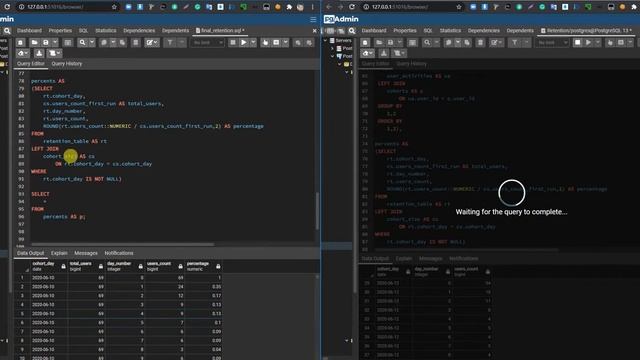
Task: Click search objects icon in right browser panel
Action: [352, 31]
